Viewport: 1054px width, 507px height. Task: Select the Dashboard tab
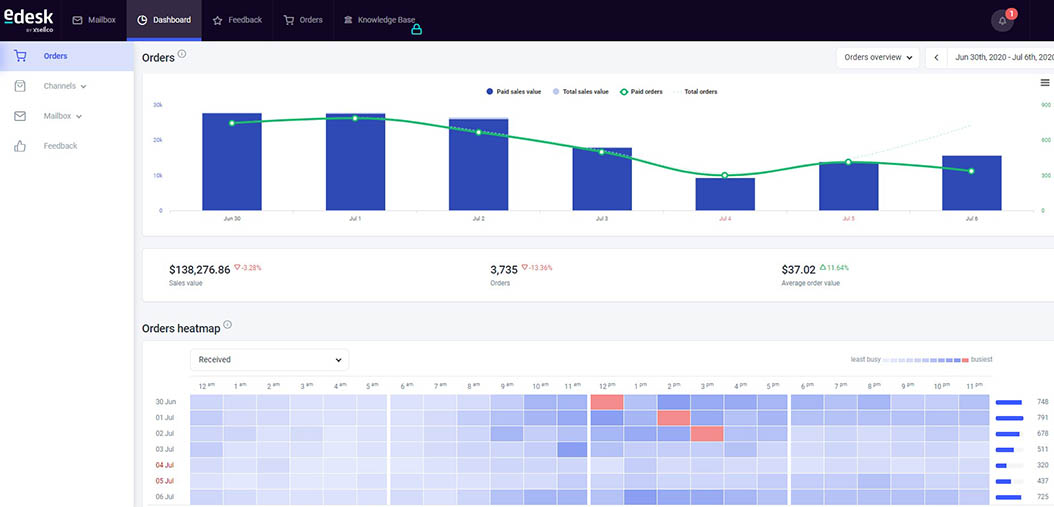coord(164,20)
